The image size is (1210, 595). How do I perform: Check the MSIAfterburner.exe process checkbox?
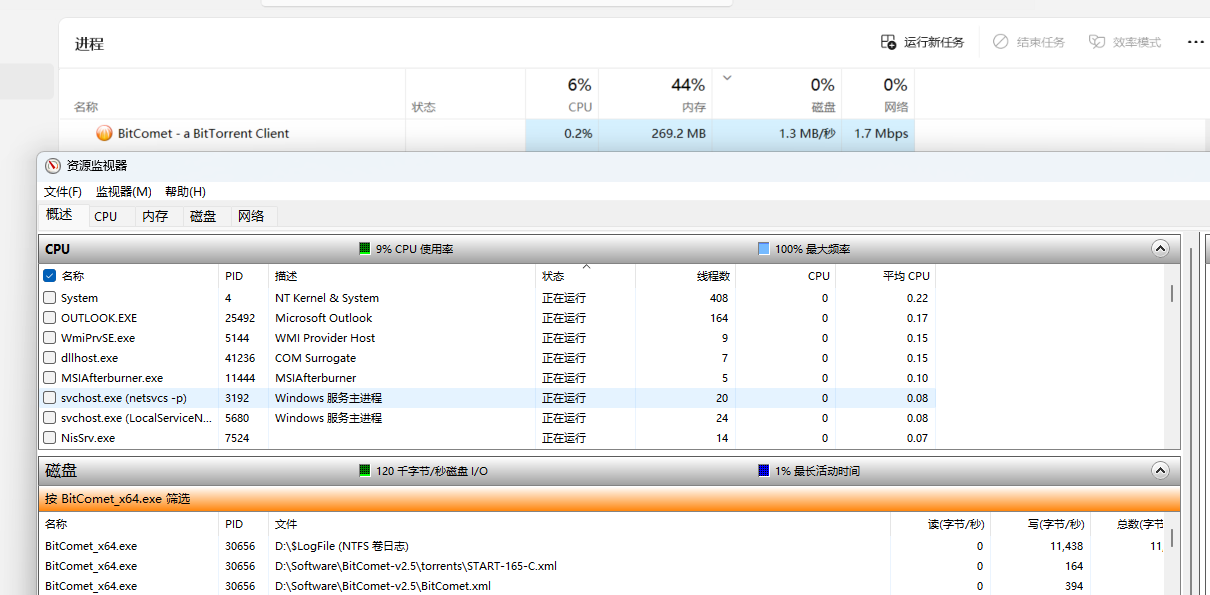tap(50, 377)
